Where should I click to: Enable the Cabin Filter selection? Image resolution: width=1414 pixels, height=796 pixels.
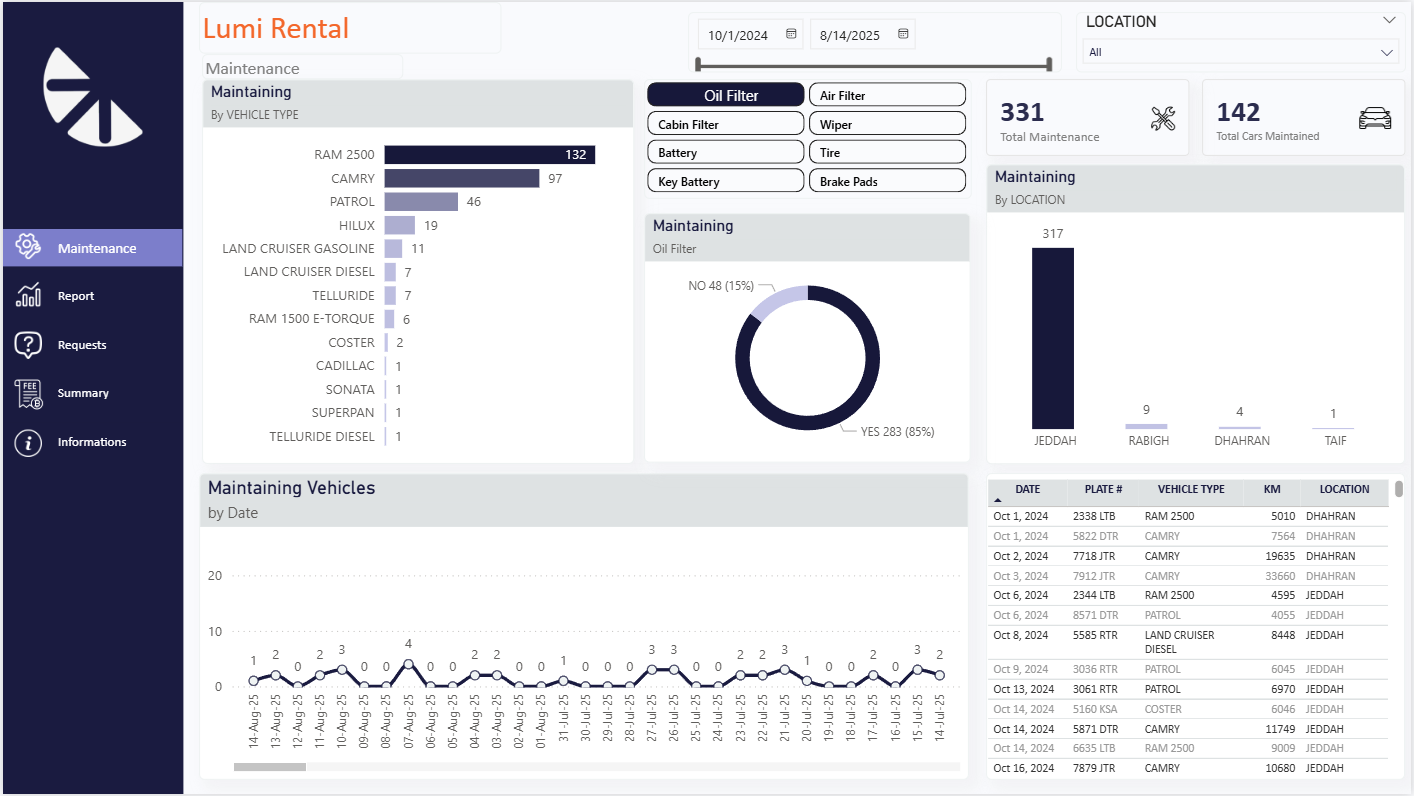[x=725, y=123]
